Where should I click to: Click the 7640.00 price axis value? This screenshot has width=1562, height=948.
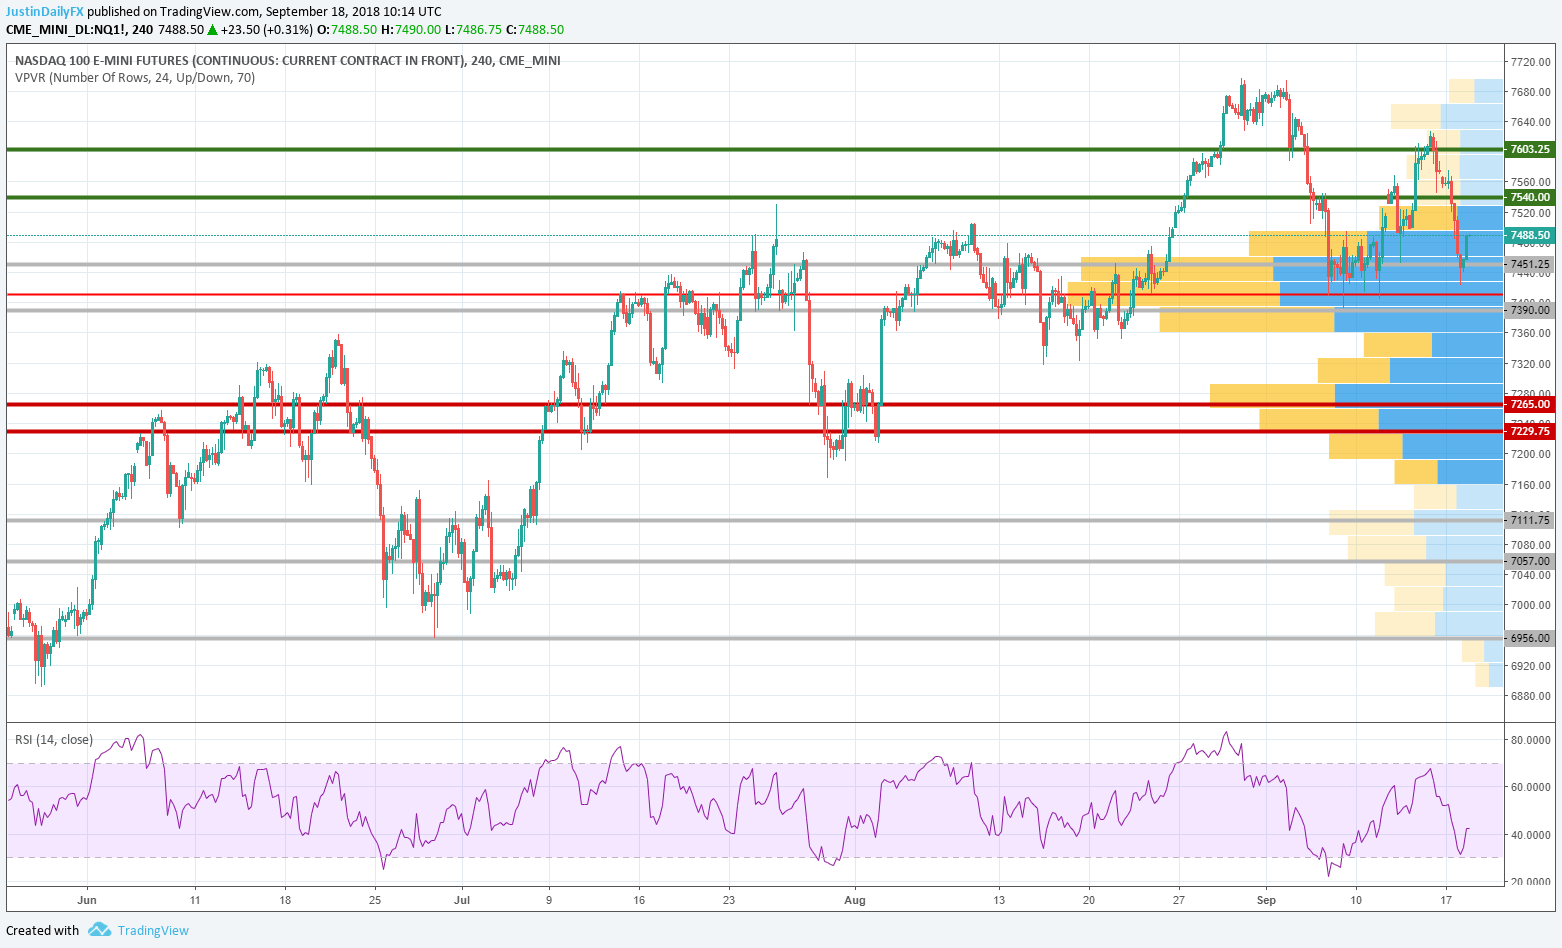[x=1530, y=122]
